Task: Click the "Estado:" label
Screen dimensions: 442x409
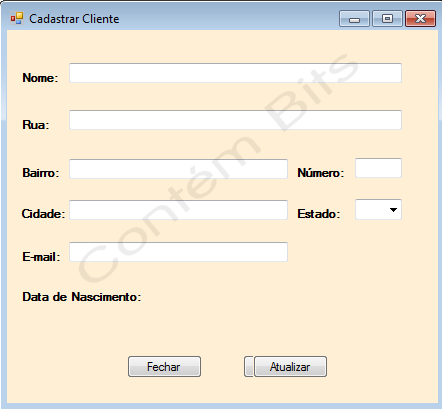Action: point(319,214)
